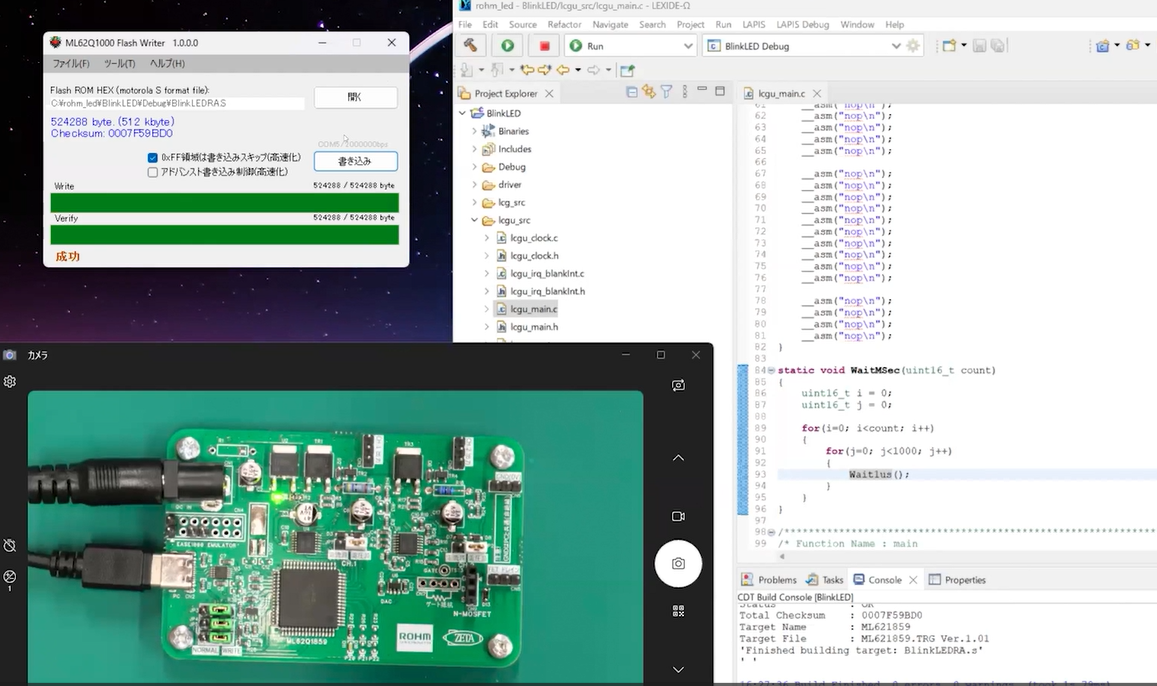
Task: Enable the advanced write control checkbox
Action: pos(153,172)
